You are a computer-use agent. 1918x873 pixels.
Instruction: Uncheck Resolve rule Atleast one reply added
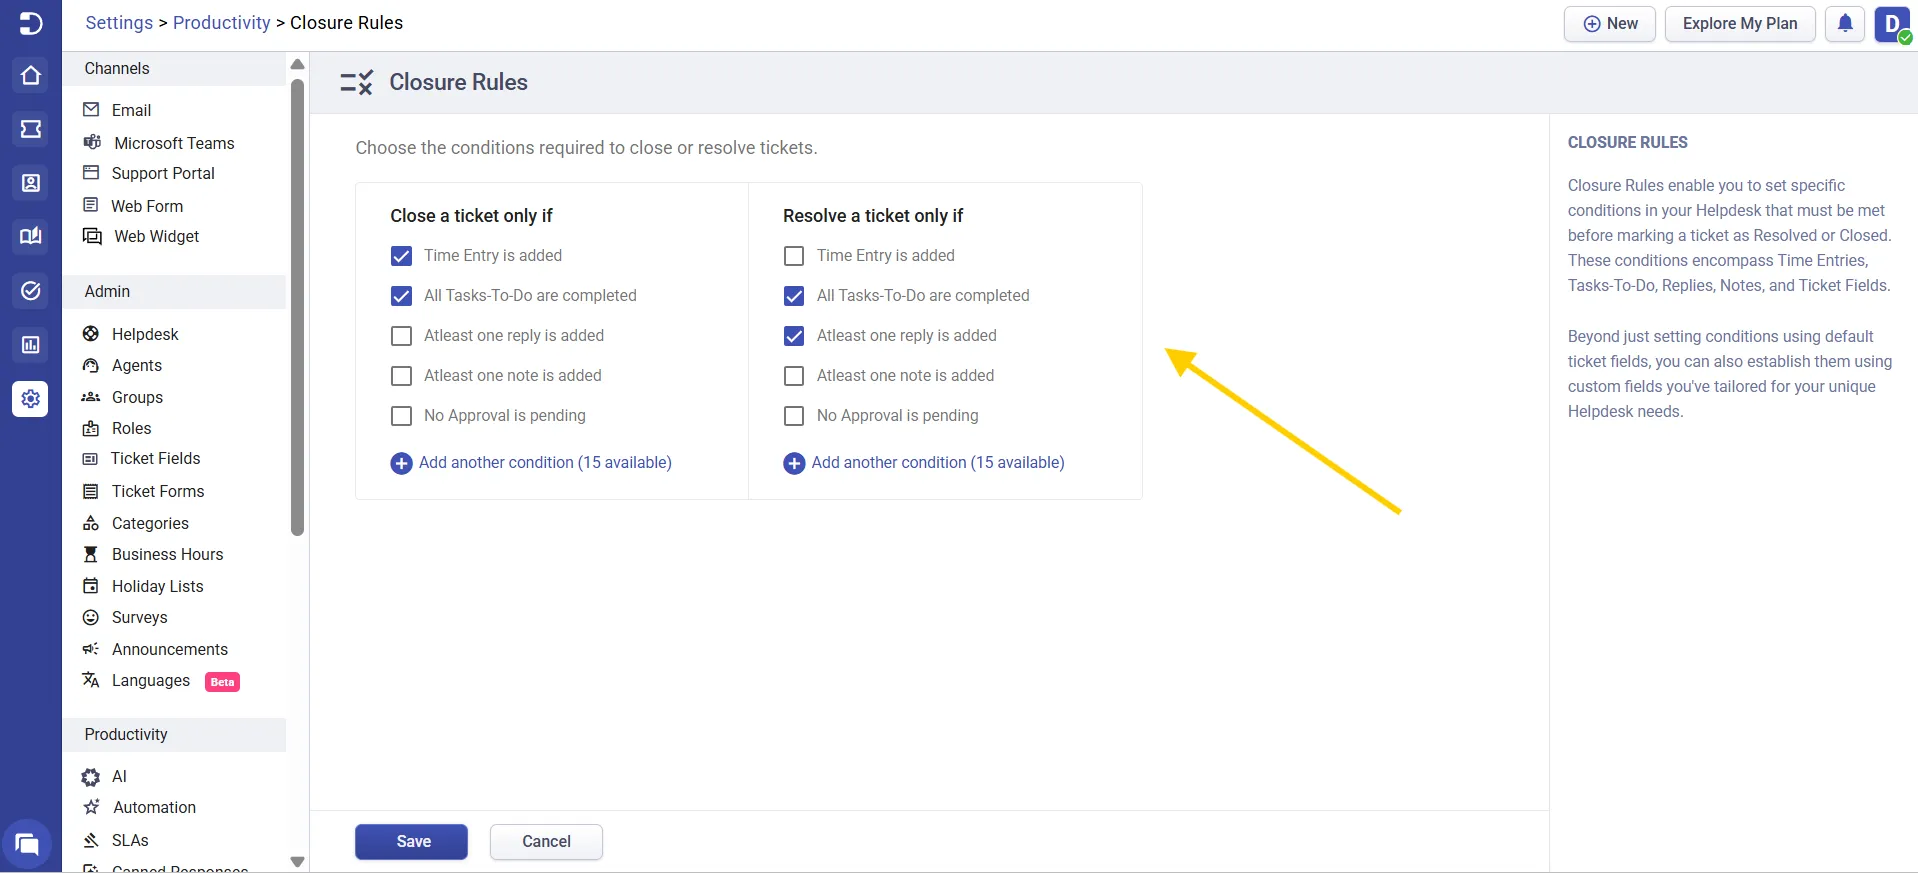tap(794, 336)
